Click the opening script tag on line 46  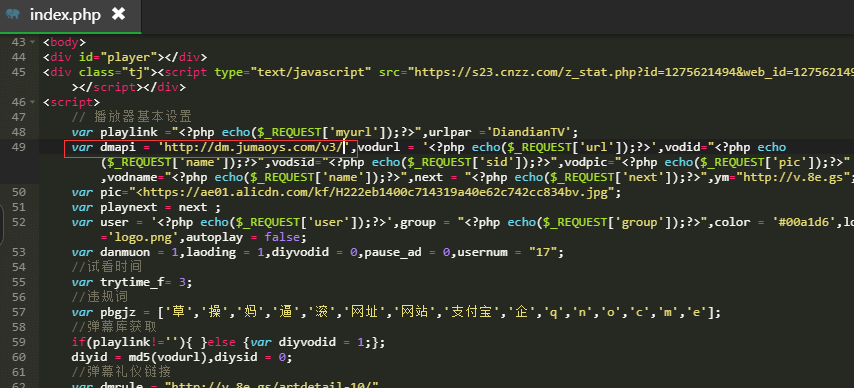pyautogui.click(x=71, y=102)
